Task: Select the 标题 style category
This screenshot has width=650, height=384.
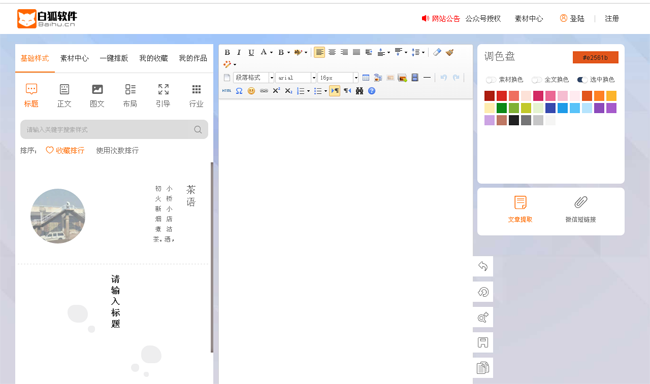Action: (31, 96)
